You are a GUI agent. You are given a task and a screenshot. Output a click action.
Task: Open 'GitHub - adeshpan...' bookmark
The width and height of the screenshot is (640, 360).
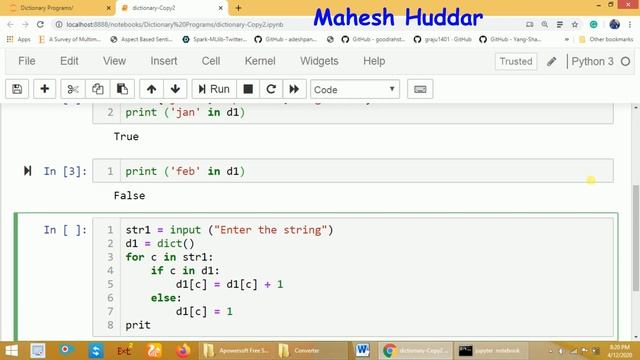pyautogui.click(x=286, y=39)
